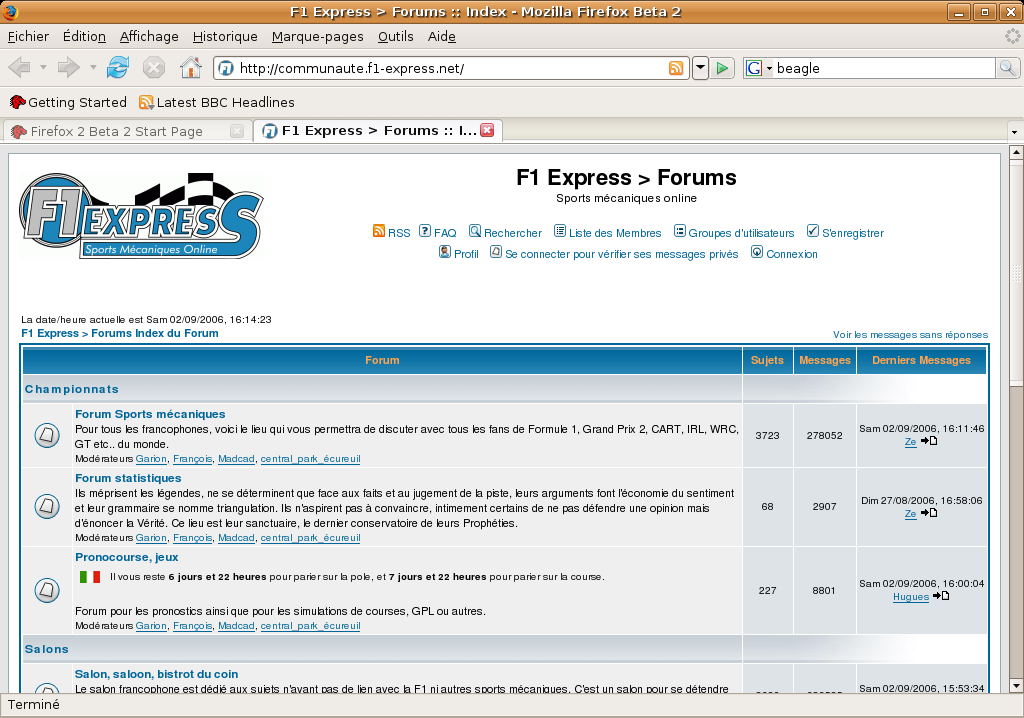Select the F1 Express Forums tab
Screen dimensions: 1024x718
(377, 131)
